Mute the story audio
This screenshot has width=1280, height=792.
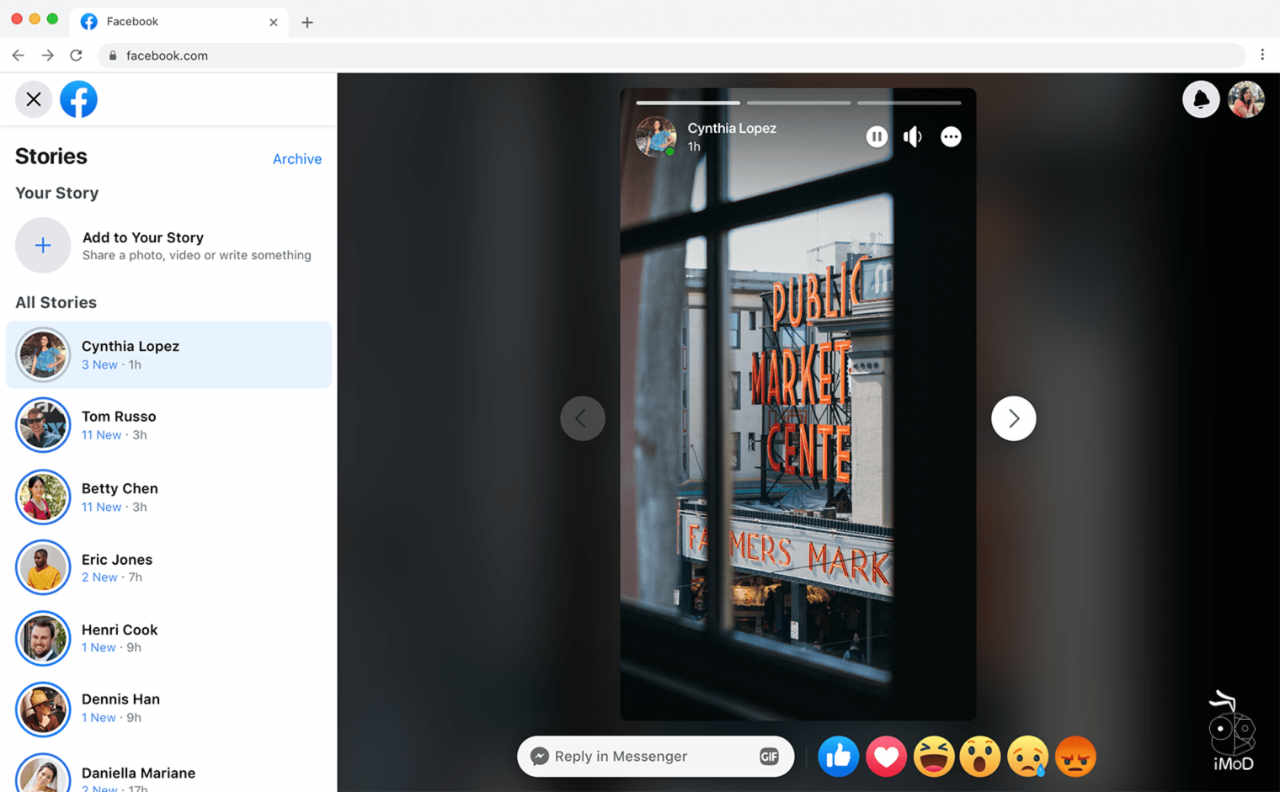click(x=913, y=136)
